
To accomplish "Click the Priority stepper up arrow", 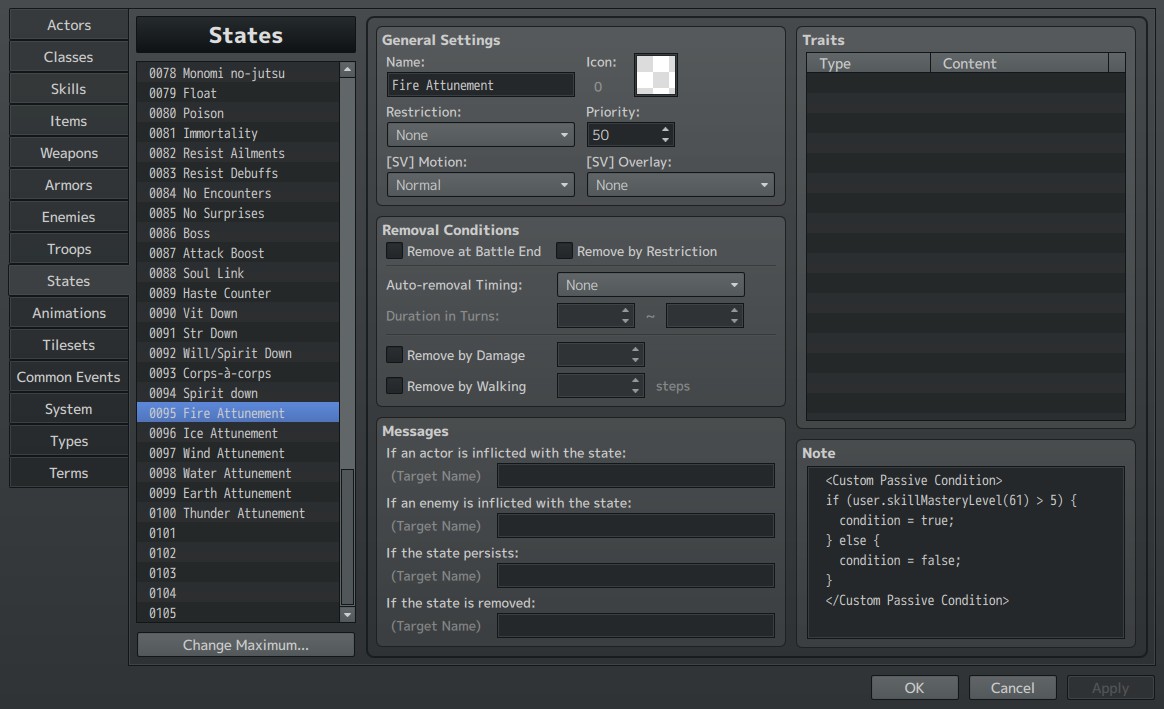I will pyautogui.click(x=665, y=129).
